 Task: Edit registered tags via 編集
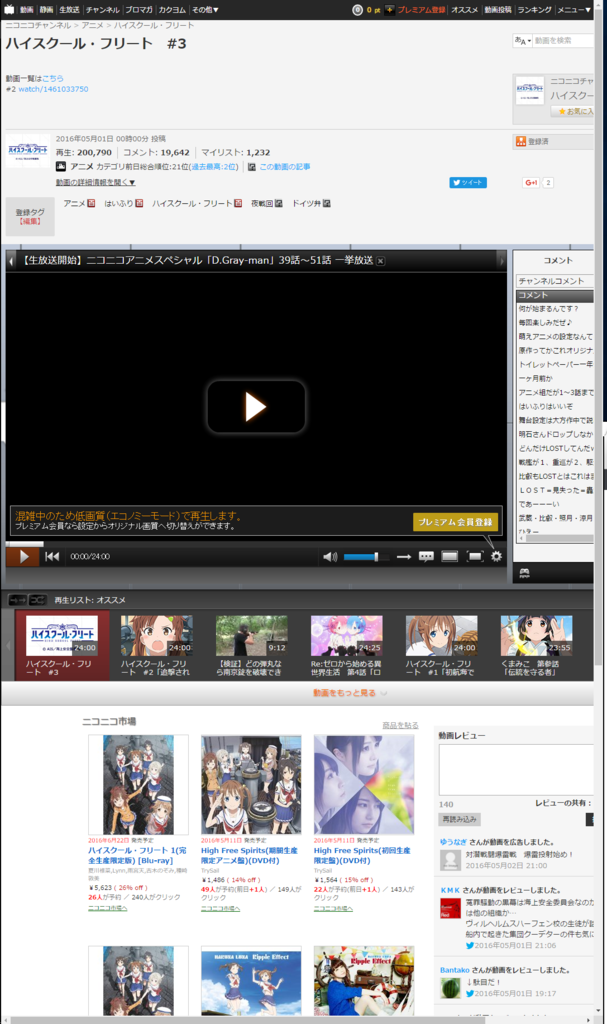[x=30, y=221]
